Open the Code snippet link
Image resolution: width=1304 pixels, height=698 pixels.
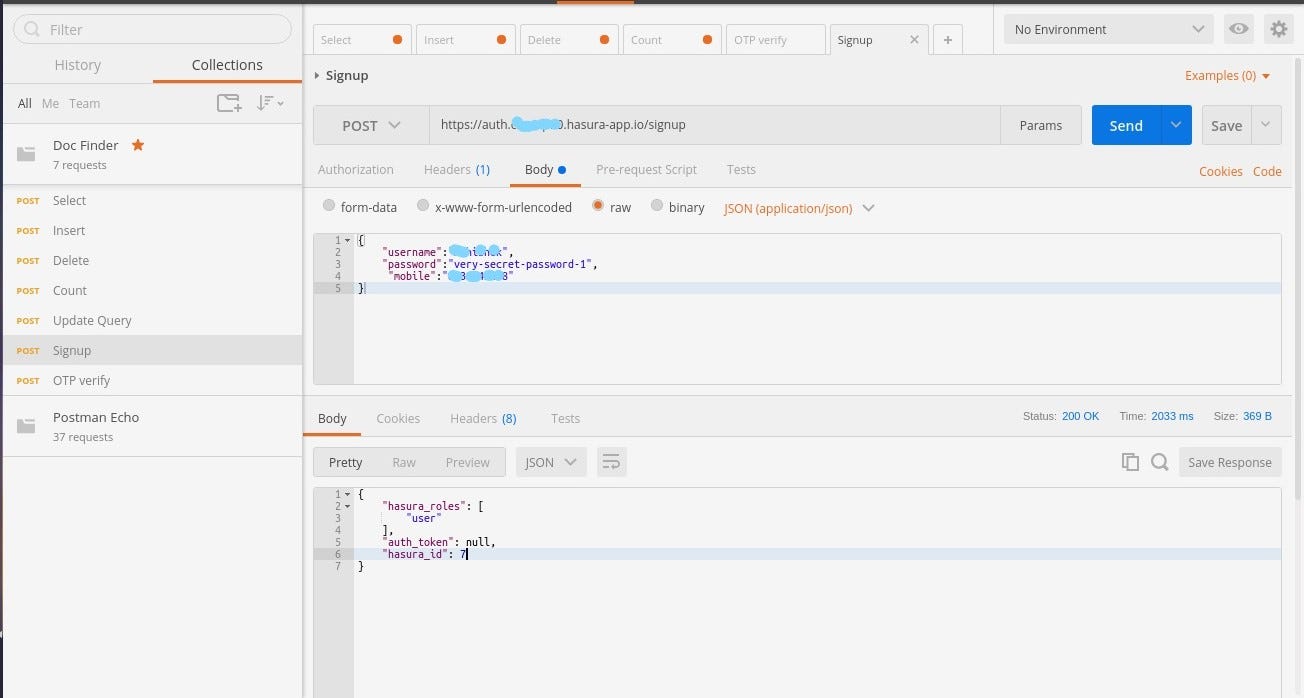(x=1267, y=171)
